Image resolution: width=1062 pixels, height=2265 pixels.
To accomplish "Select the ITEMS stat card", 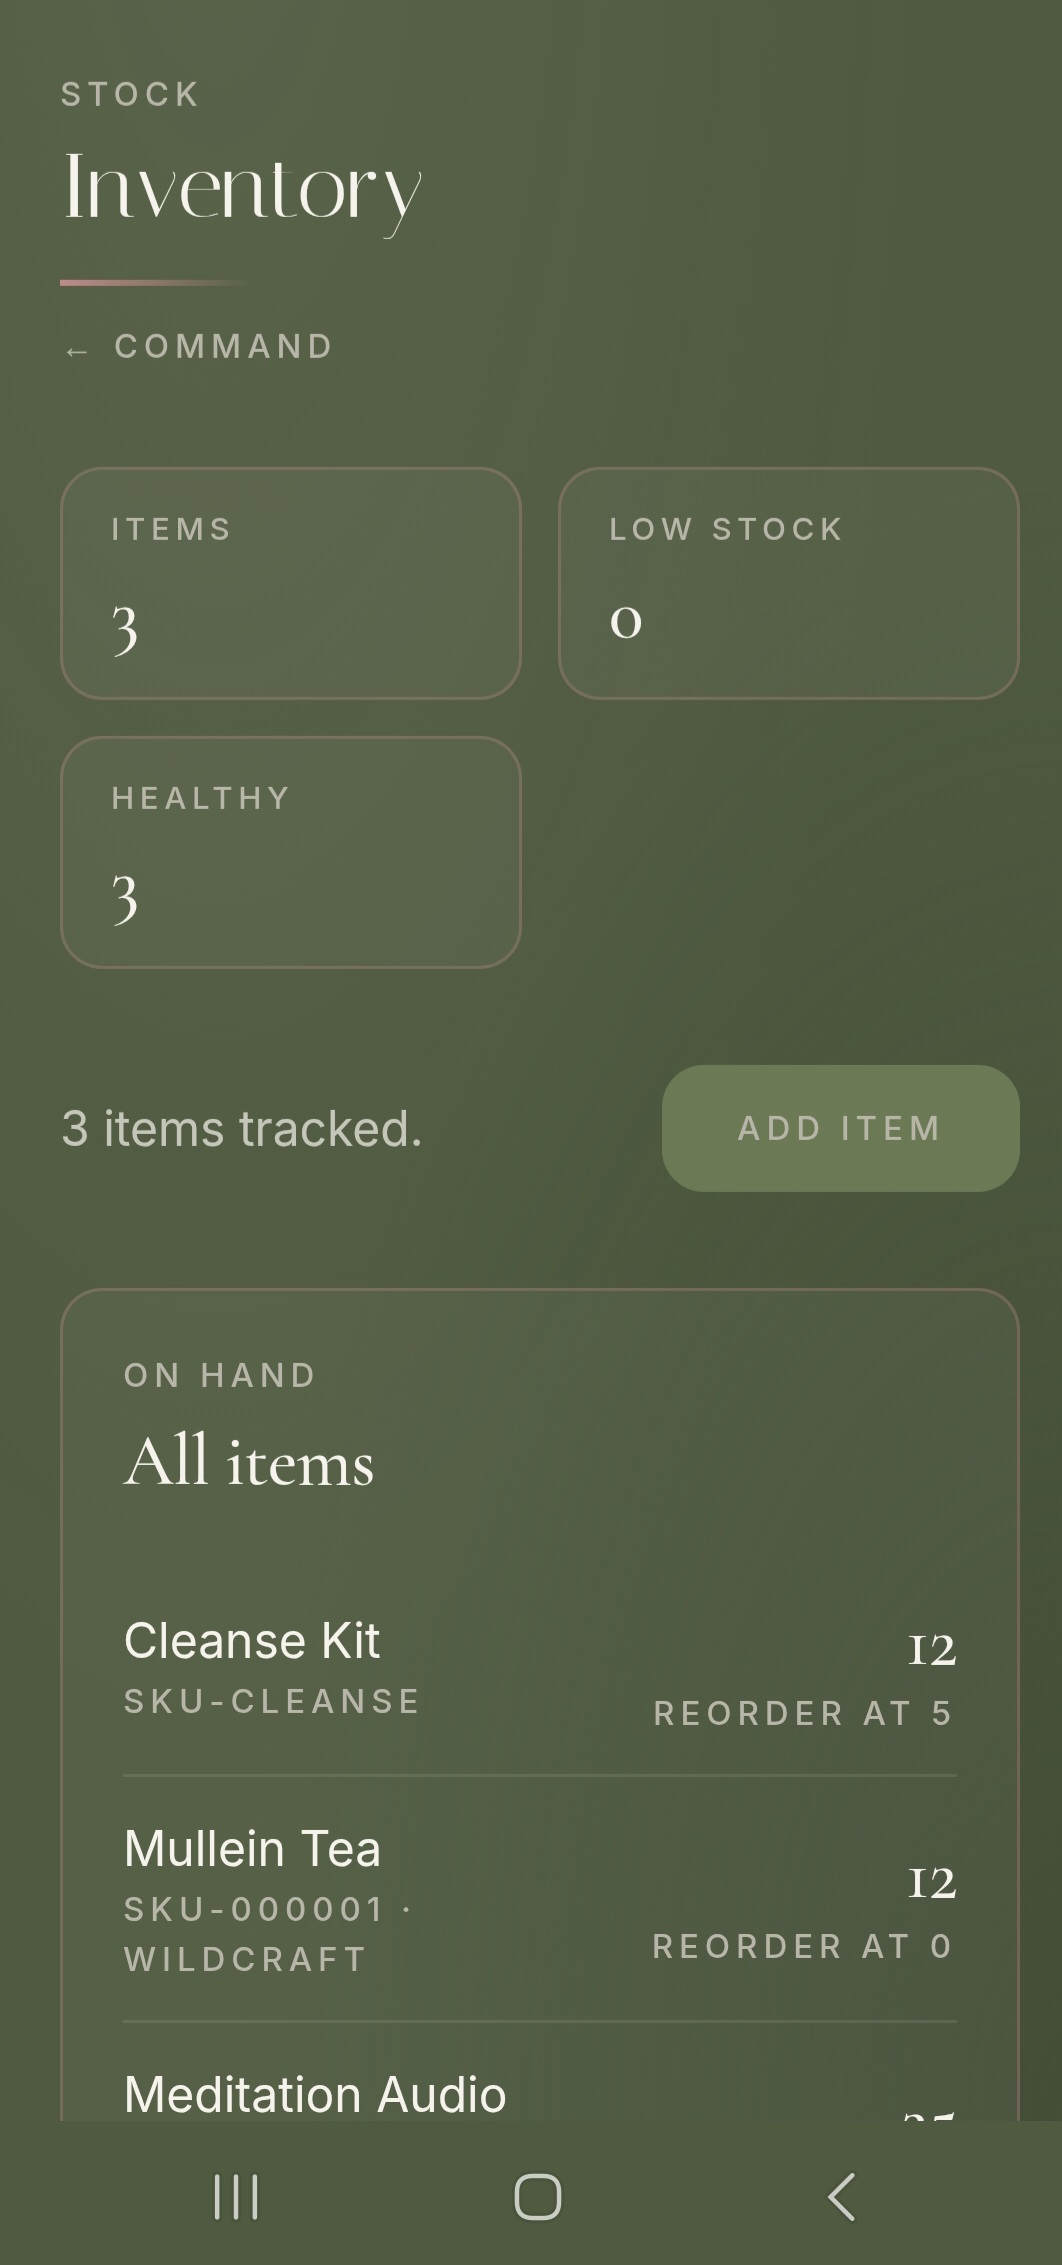I will (x=289, y=580).
